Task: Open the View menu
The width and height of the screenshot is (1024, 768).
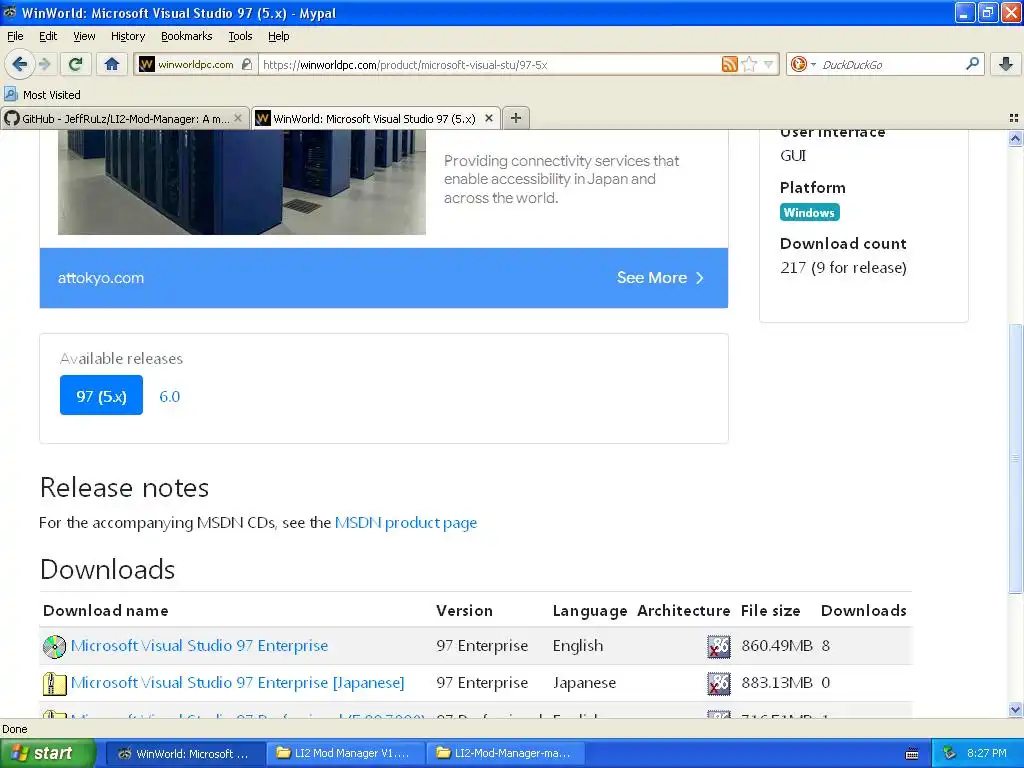Action: (84, 36)
